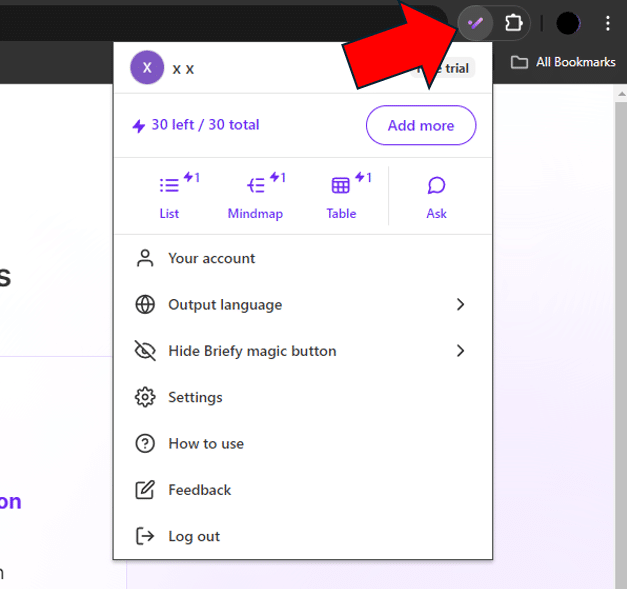Choose the Table summary icon
Screen dimensions: 627x589
coord(341,186)
